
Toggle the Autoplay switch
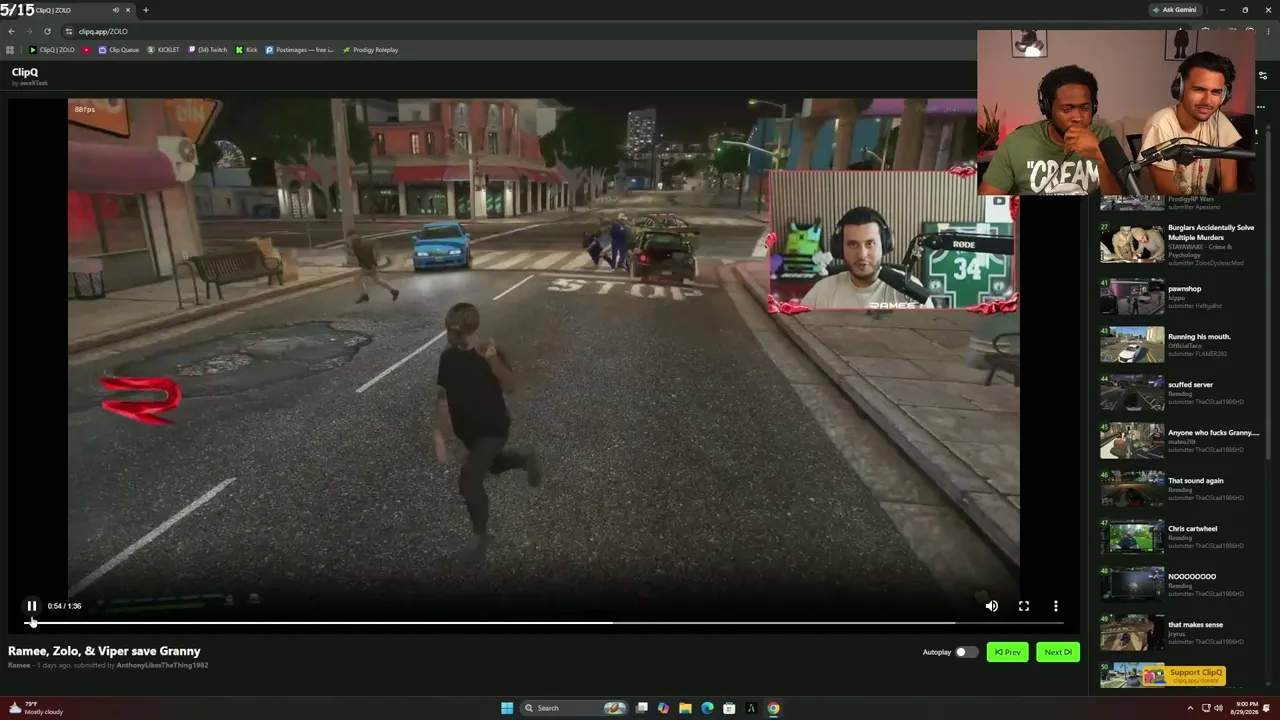pyautogui.click(x=966, y=652)
